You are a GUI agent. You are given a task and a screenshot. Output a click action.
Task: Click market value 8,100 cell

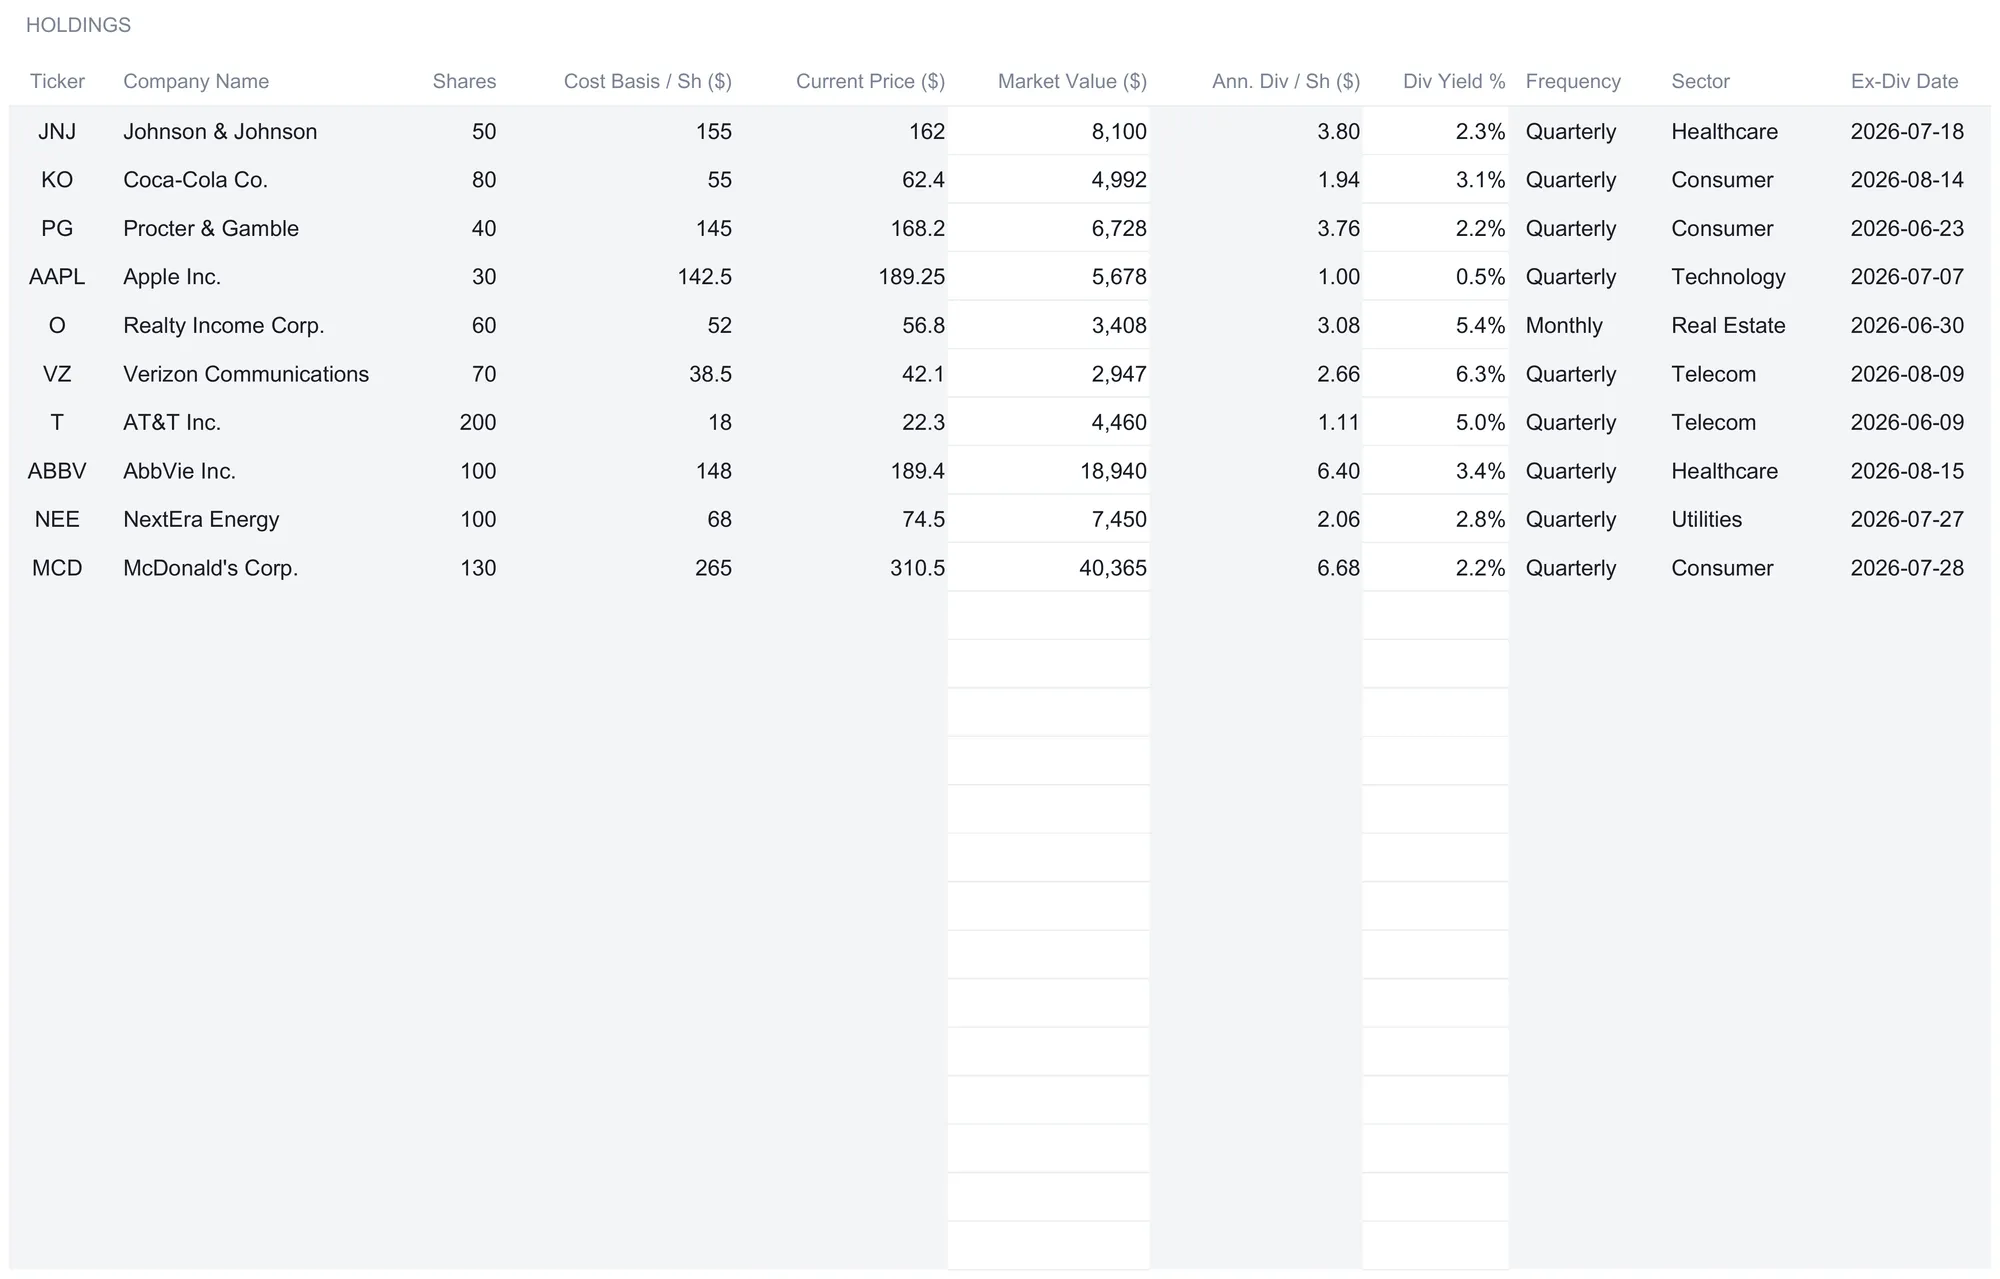(1049, 131)
